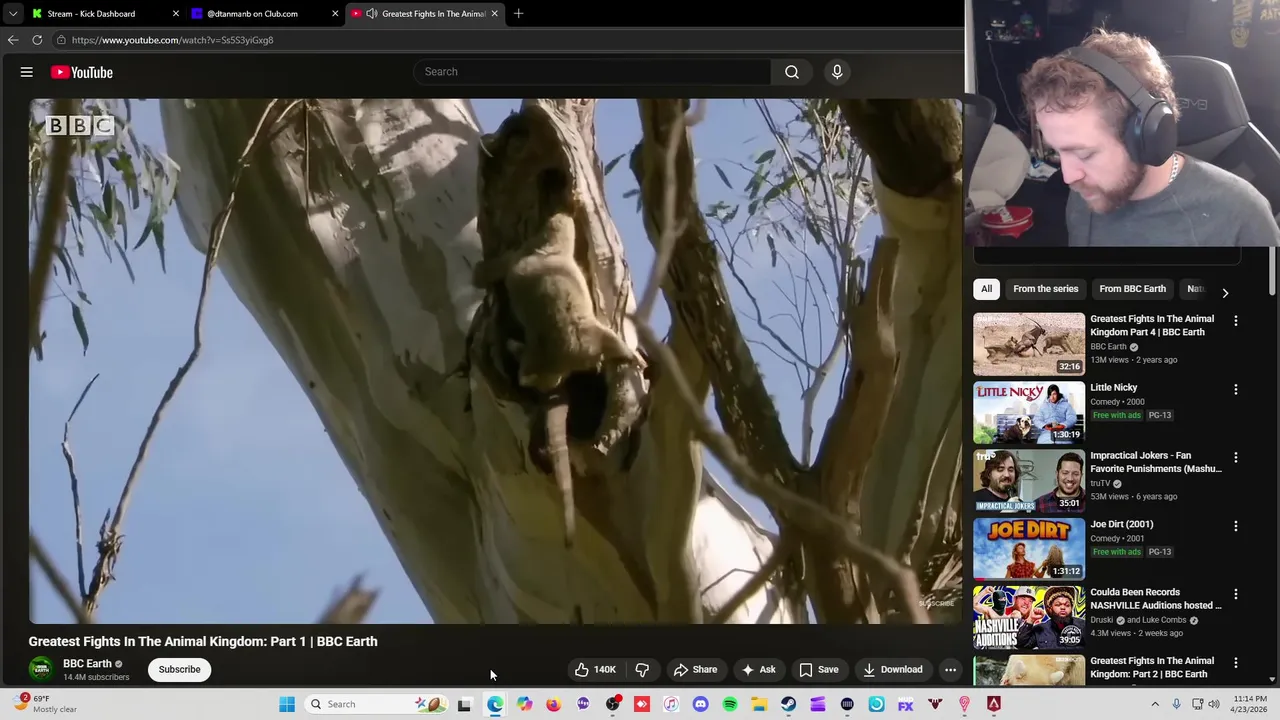The width and height of the screenshot is (1280, 720).
Task: Open options for Animal Kingdom Part 2
Action: tap(1235, 662)
